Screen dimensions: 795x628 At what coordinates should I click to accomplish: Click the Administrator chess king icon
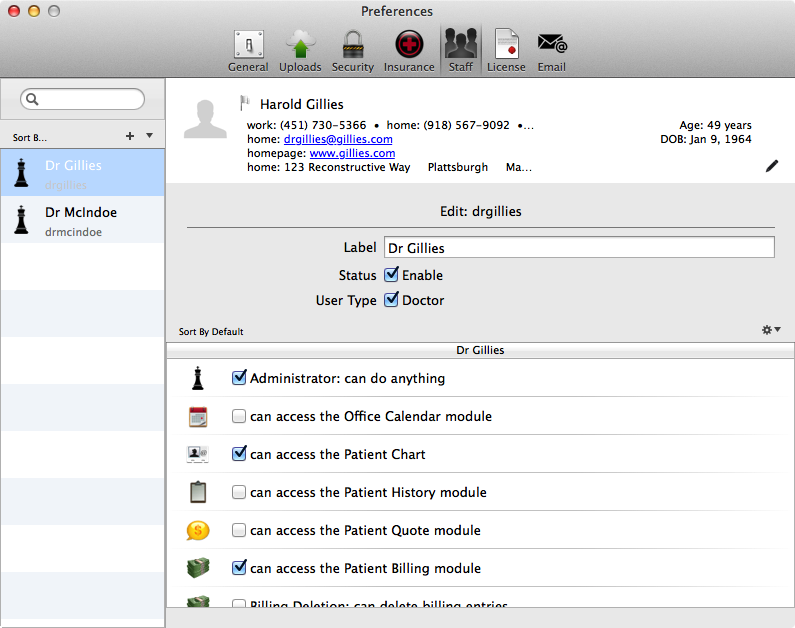pyautogui.click(x=198, y=378)
